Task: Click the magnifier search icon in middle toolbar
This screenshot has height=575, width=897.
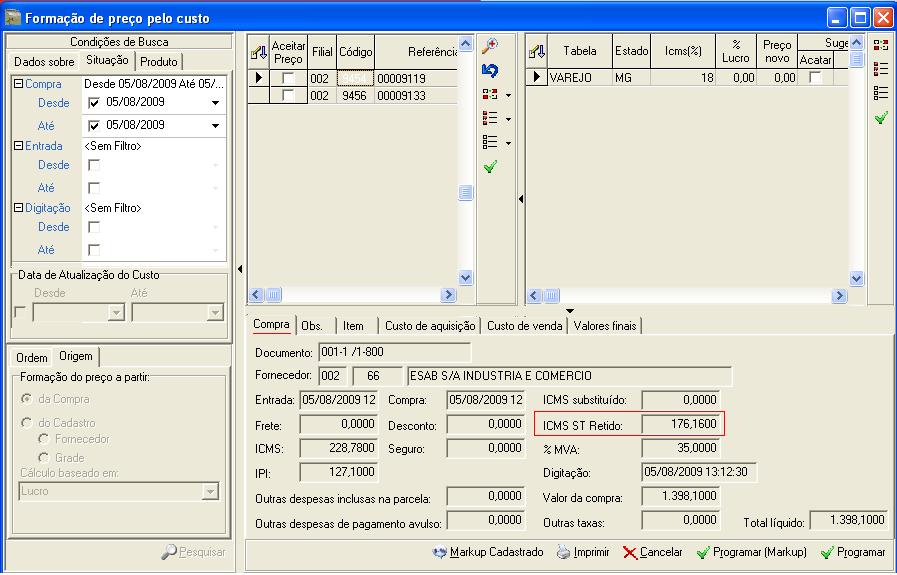Action: point(490,47)
